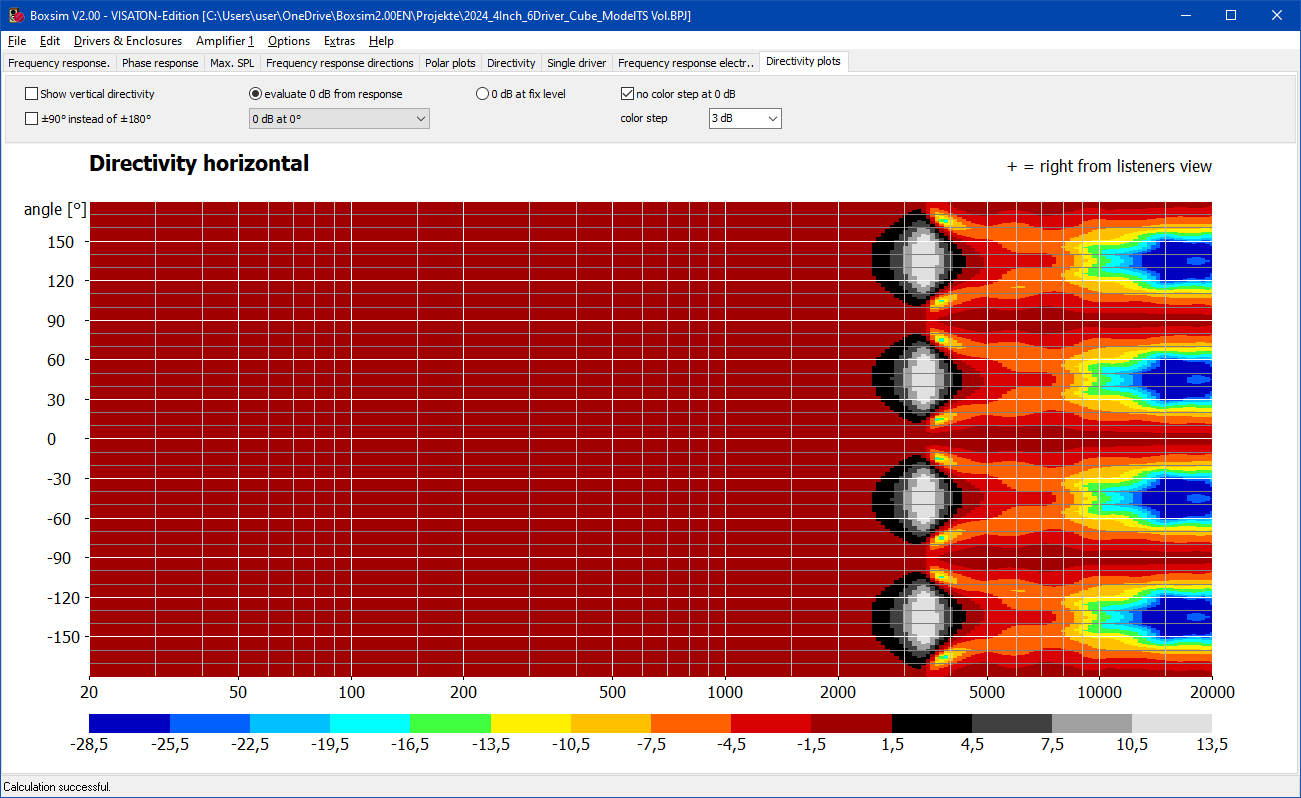Toggle ±90° instead of ±180° checkbox
Screen dimensions: 1301x798
[88, 118]
